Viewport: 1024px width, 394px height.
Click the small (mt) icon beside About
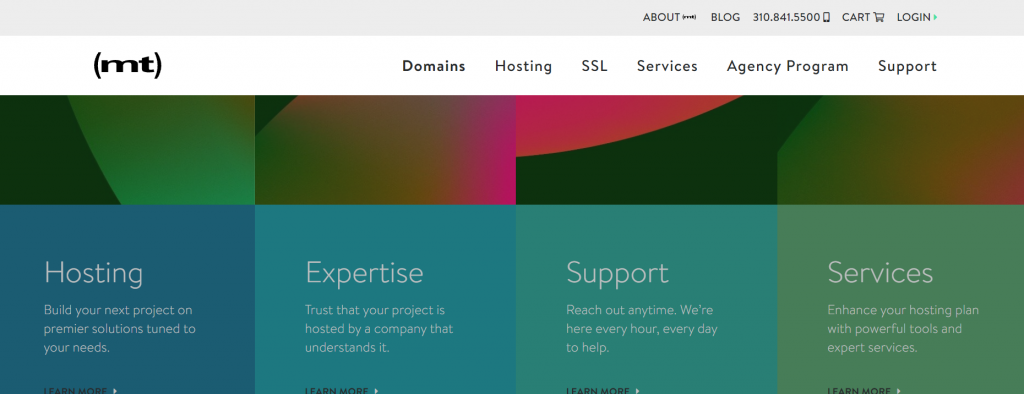point(690,18)
